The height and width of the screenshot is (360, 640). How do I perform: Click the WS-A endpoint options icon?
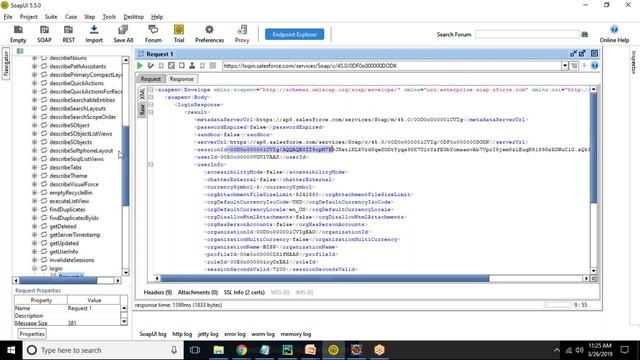(x=574, y=65)
